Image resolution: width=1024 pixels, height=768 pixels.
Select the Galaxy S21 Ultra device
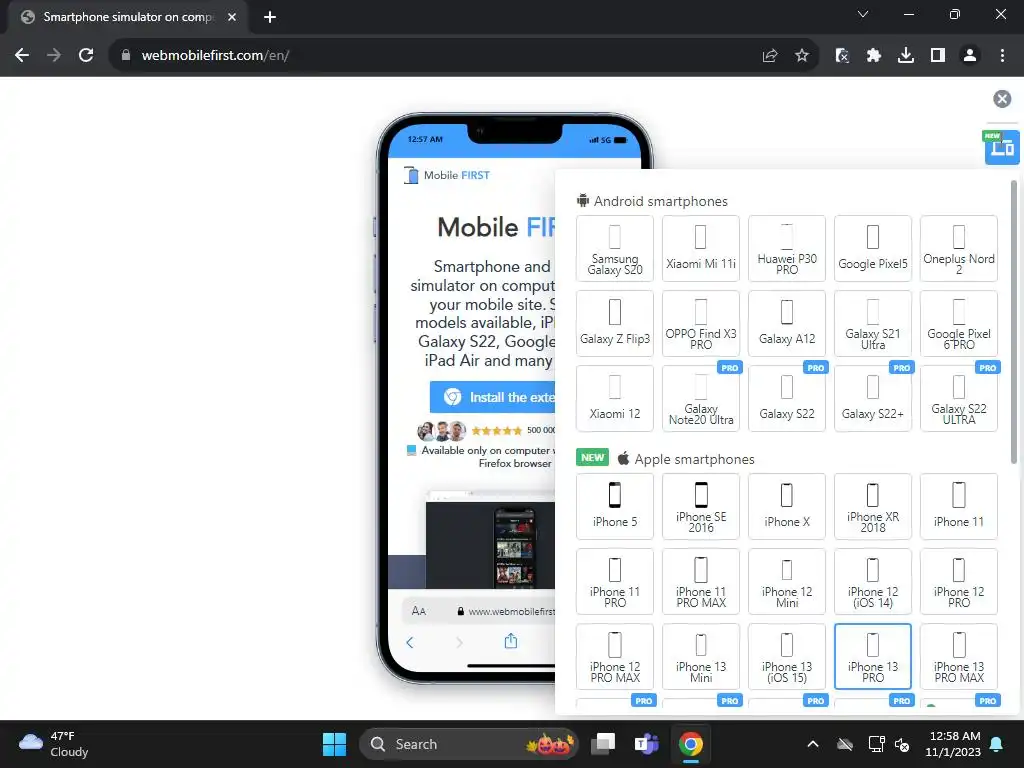pos(872,324)
